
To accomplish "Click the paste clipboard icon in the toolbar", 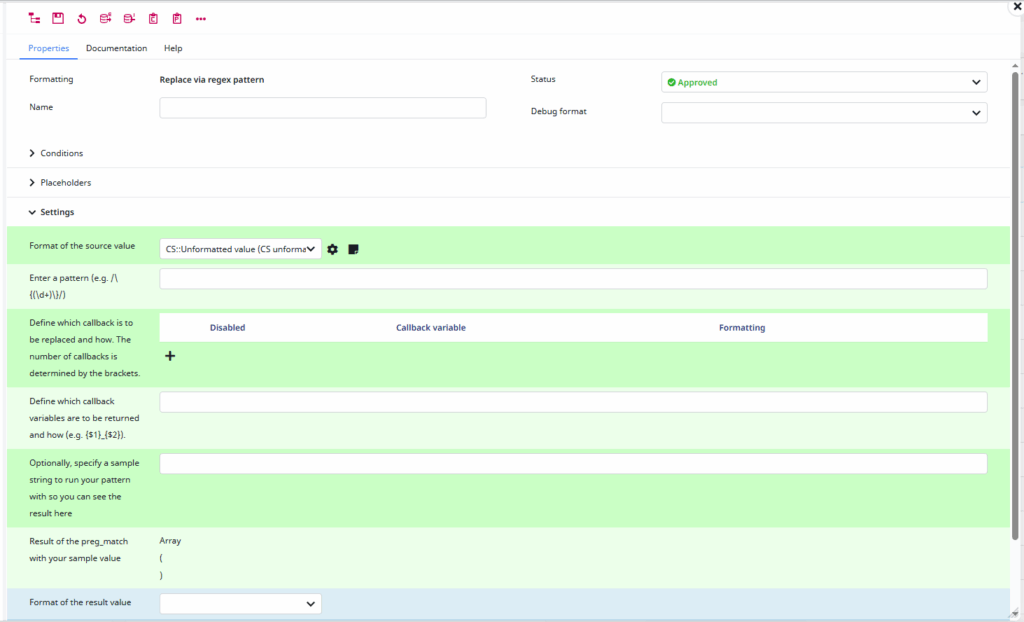I will [176, 18].
